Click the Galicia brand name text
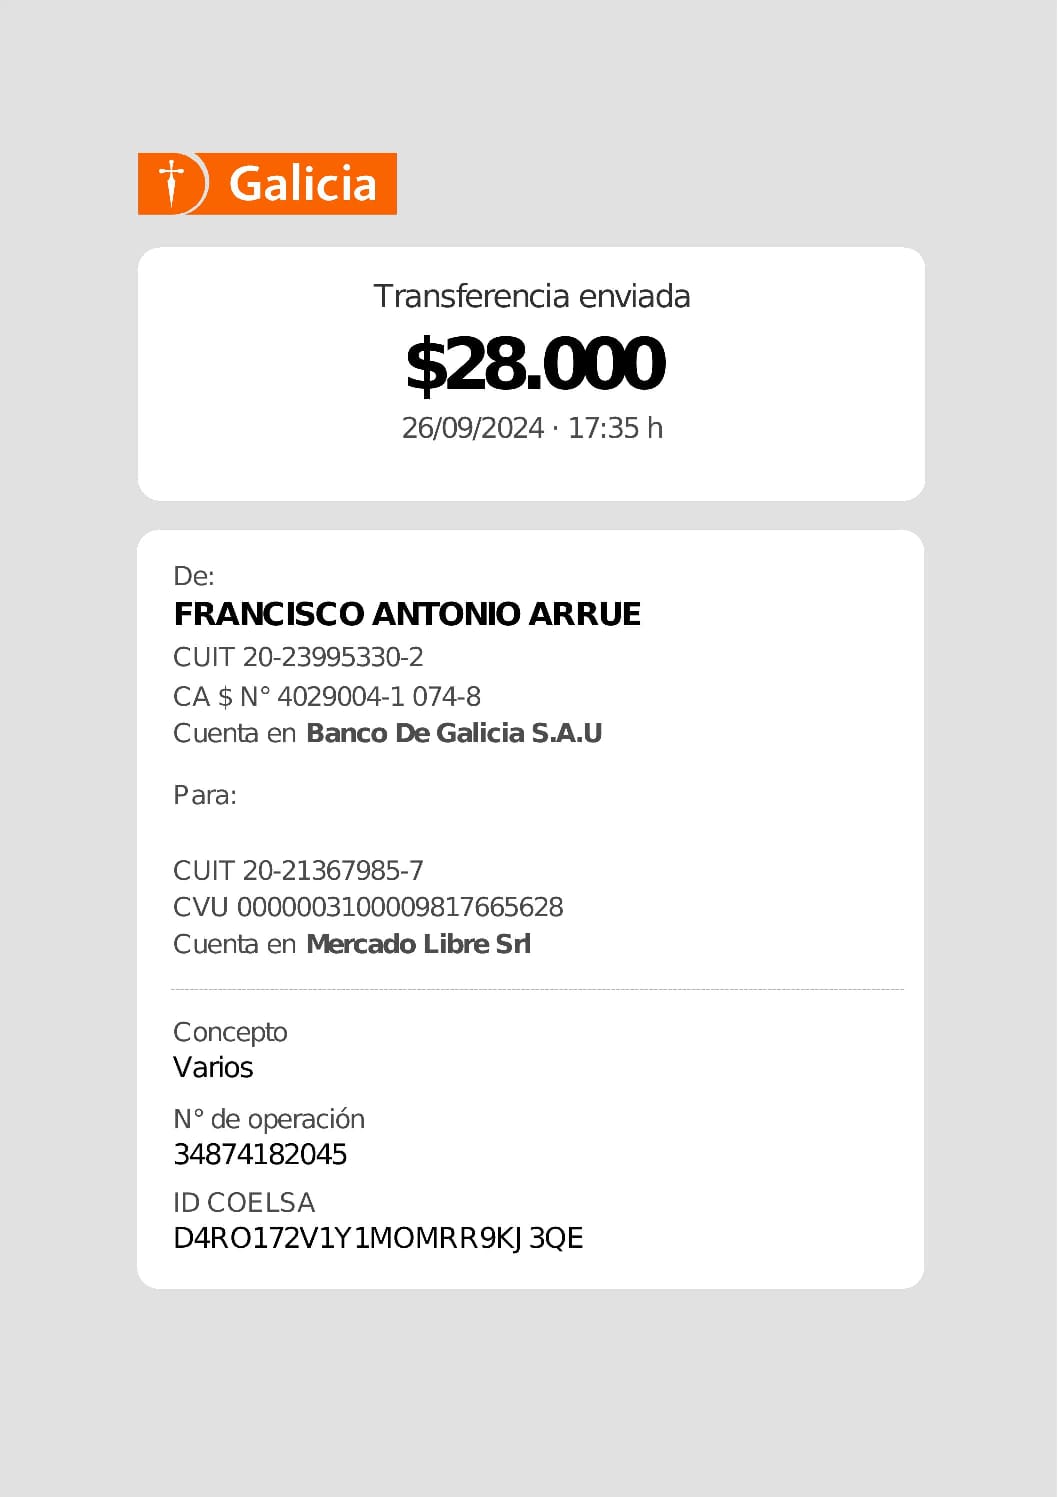1058x1497 pixels. click(x=302, y=184)
